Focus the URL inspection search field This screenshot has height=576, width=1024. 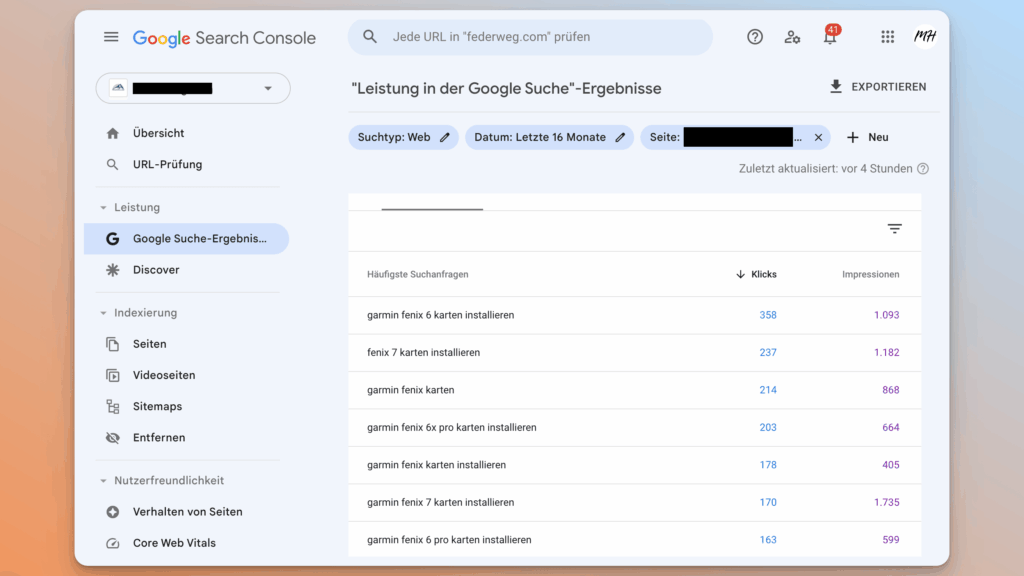530,37
